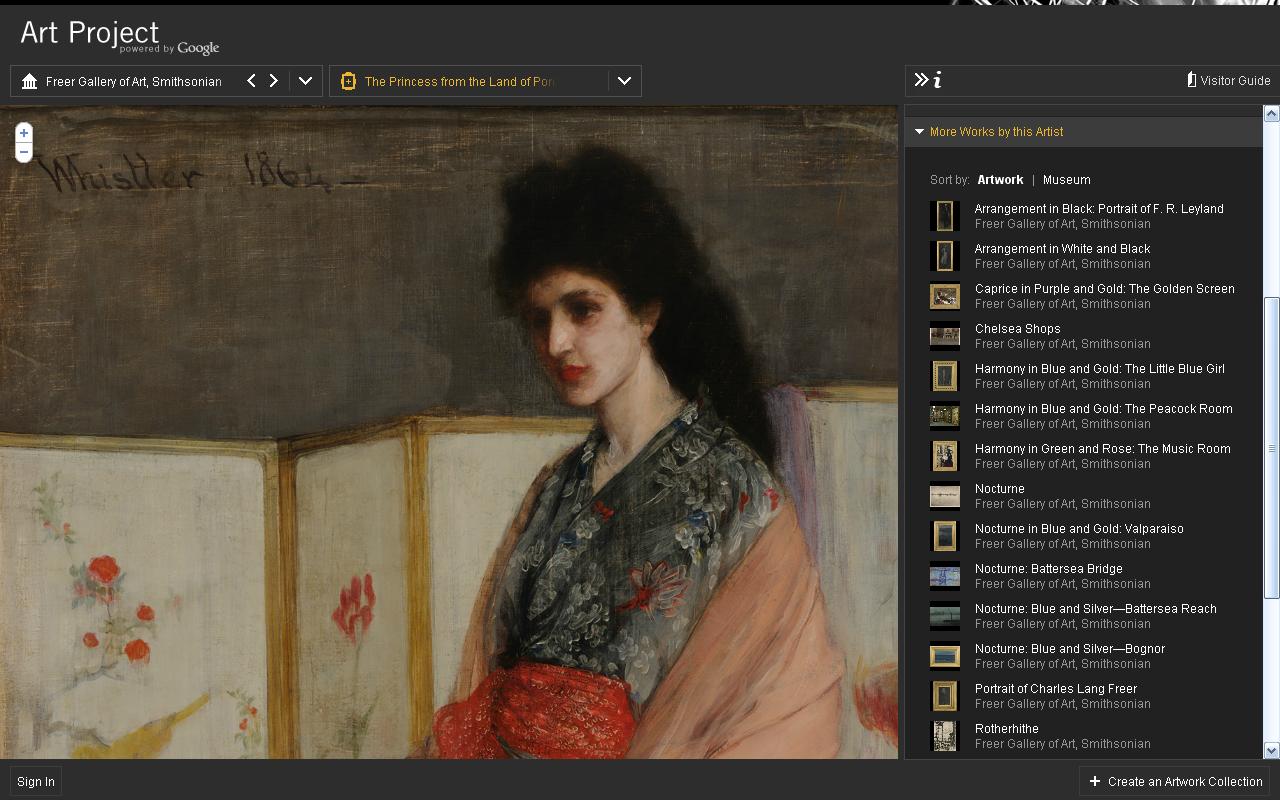
Task: Zoom out of the painting
Action: [x=24, y=152]
